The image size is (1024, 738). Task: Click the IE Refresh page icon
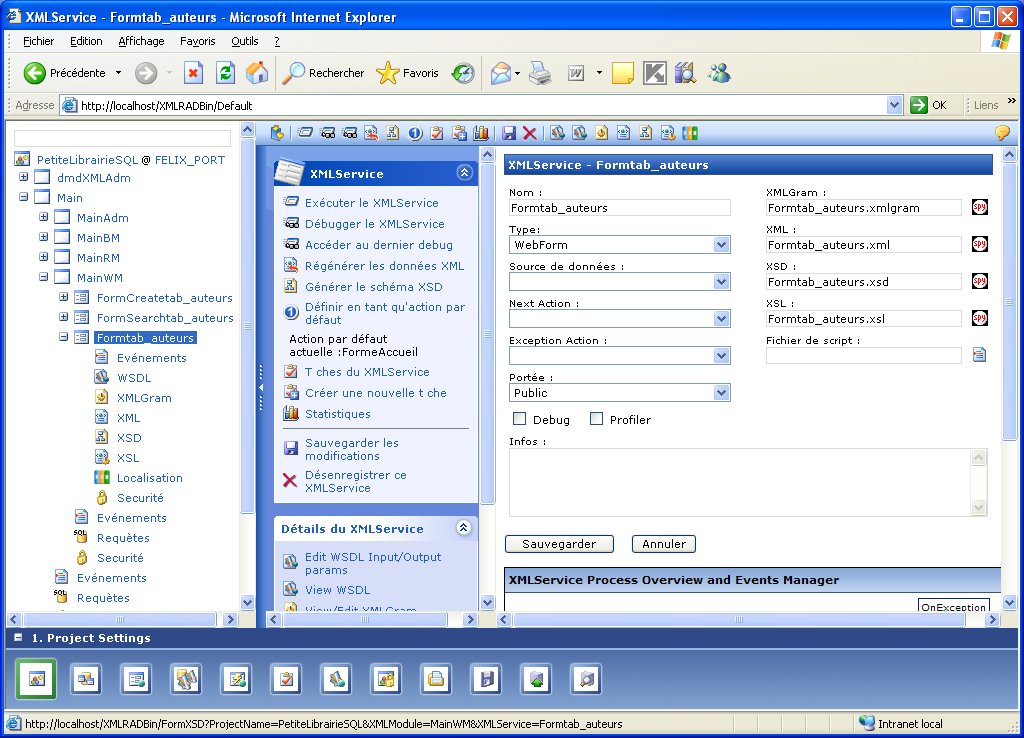[226, 73]
